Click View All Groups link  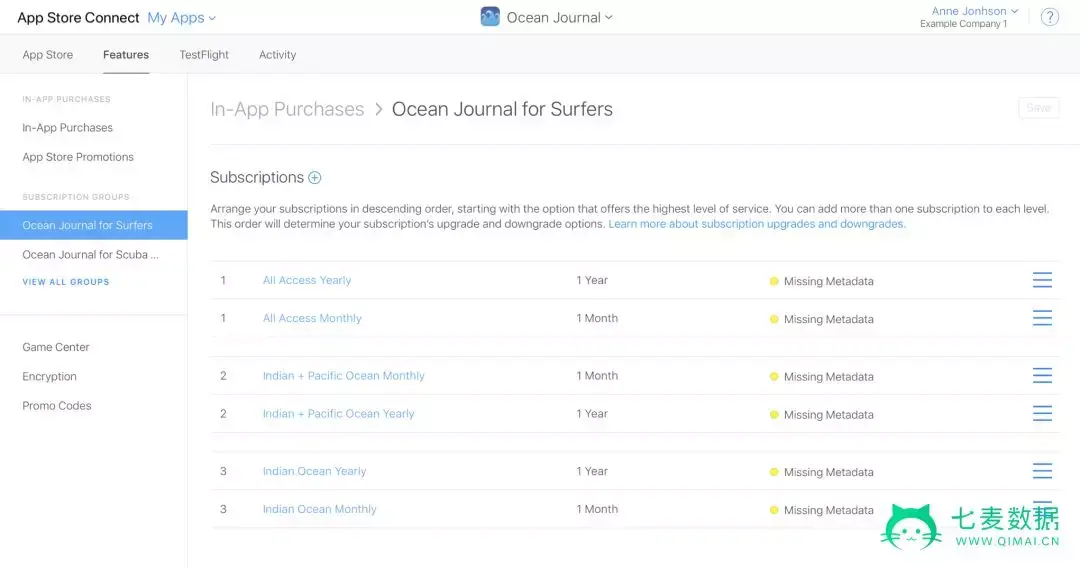click(x=65, y=282)
